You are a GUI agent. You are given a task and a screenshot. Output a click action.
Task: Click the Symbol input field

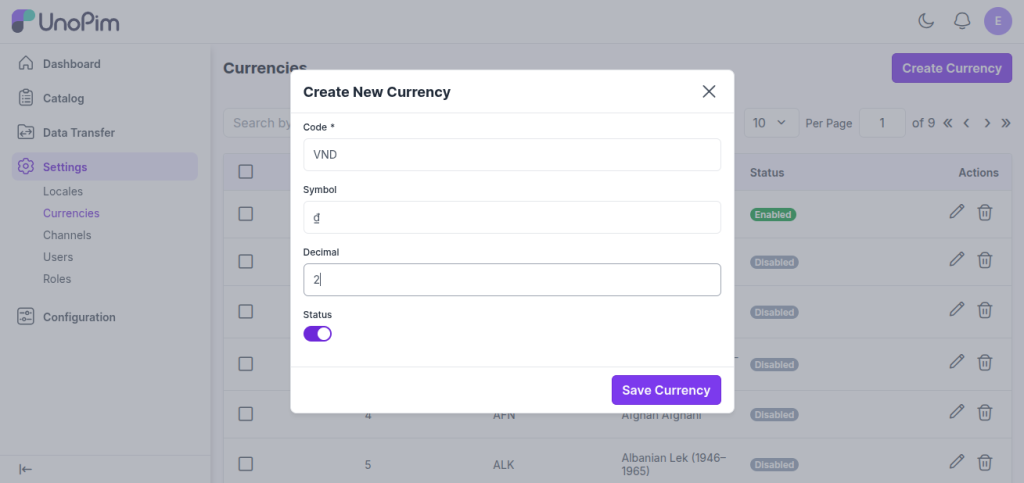coord(511,217)
